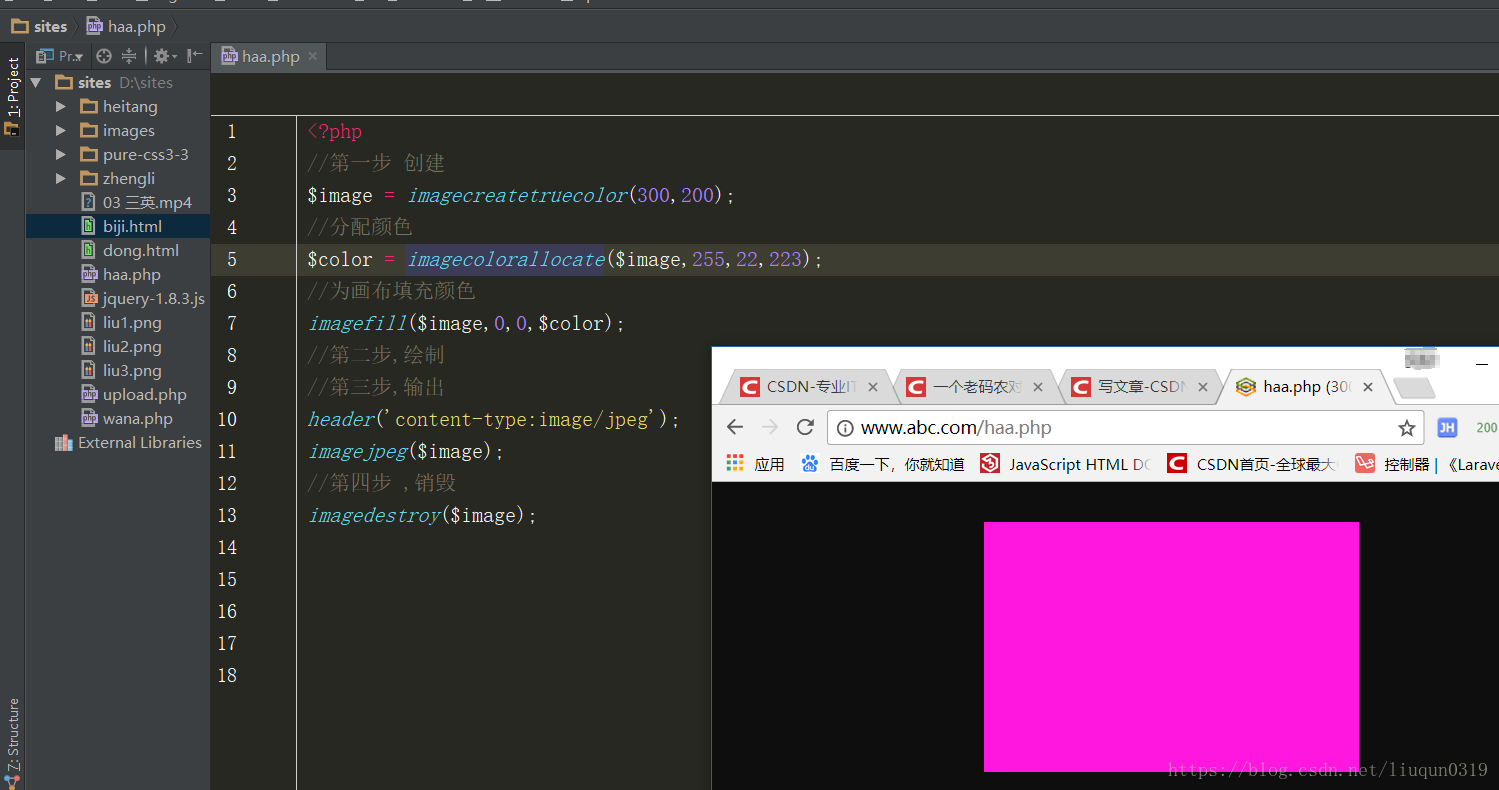
Task: View site information icon in address bar
Action: pos(845,428)
